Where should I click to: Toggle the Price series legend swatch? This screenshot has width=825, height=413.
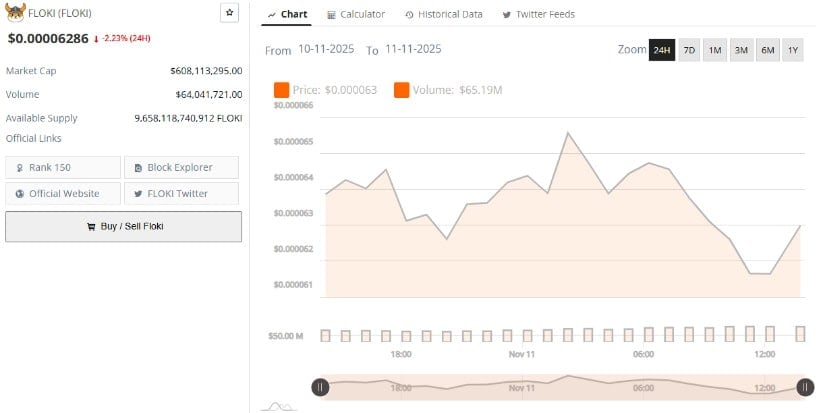click(281, 90)
